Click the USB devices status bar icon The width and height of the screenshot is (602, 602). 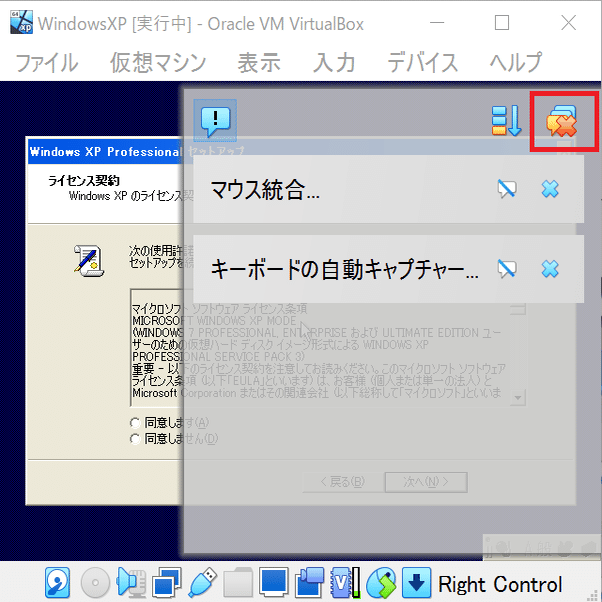(203, 582)
